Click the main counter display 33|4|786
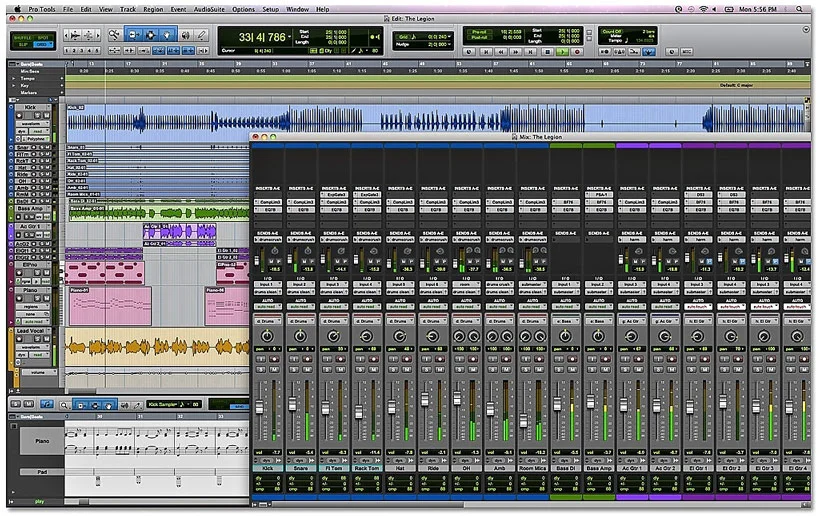The height and width of the screenshot is (516, 820). [x=262, y=37]
